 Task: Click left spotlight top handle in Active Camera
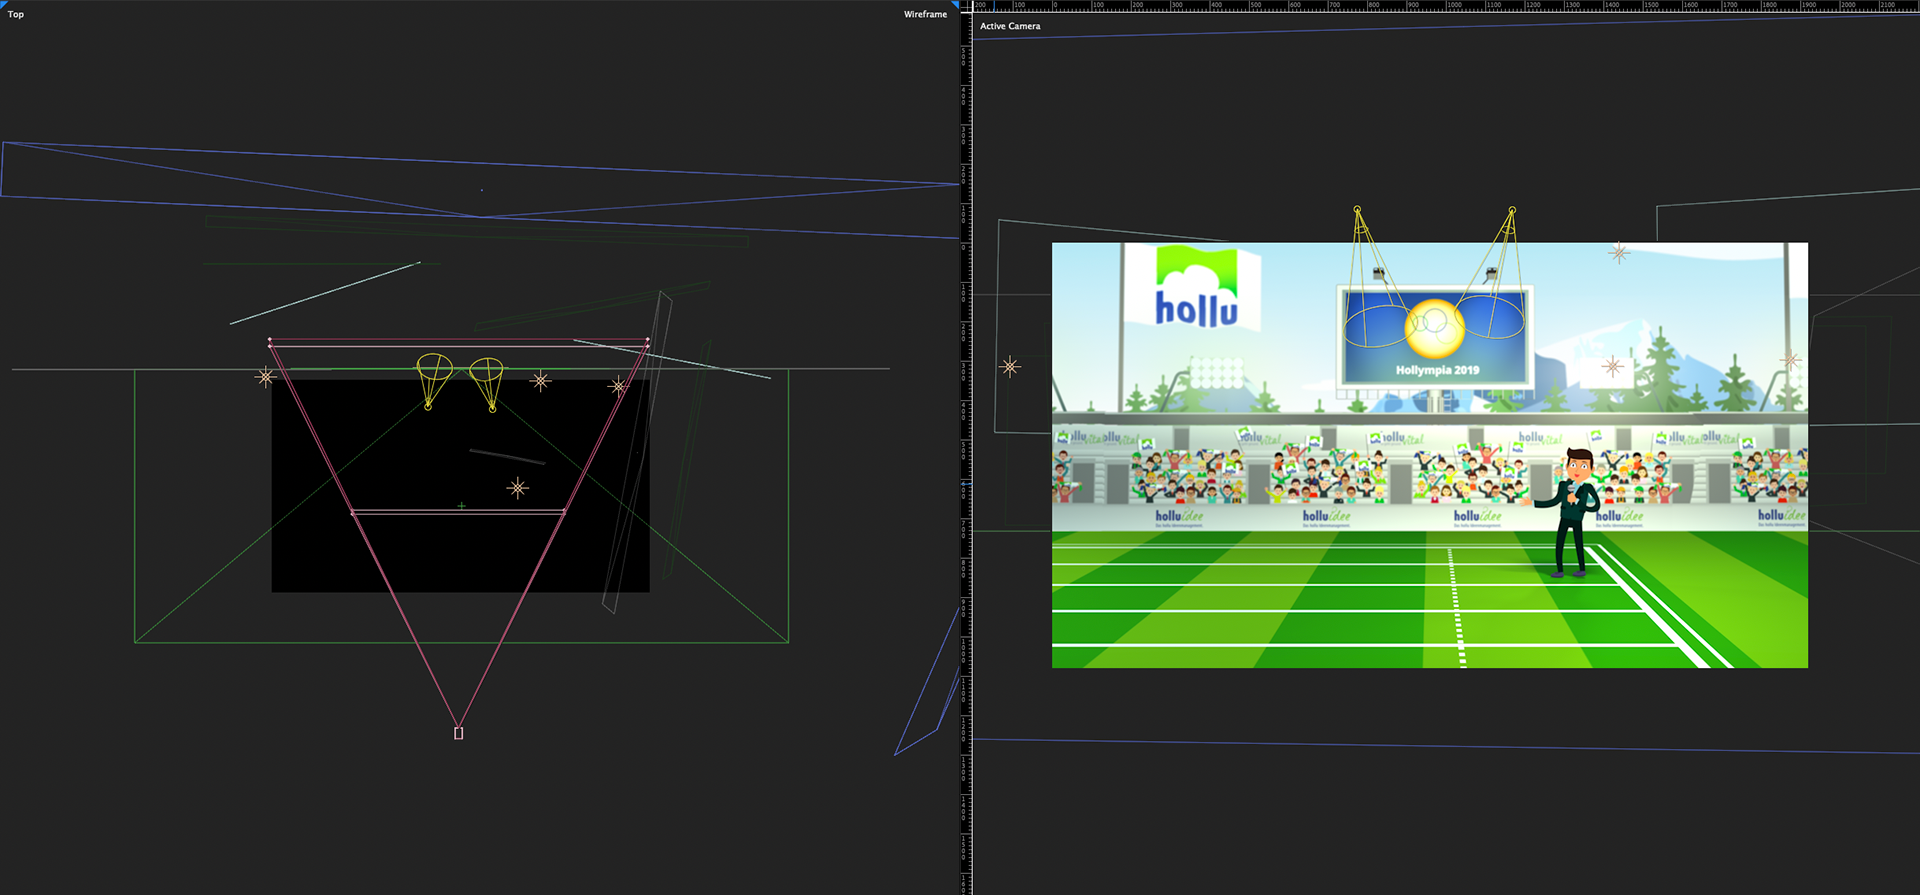pos(1357,209)
